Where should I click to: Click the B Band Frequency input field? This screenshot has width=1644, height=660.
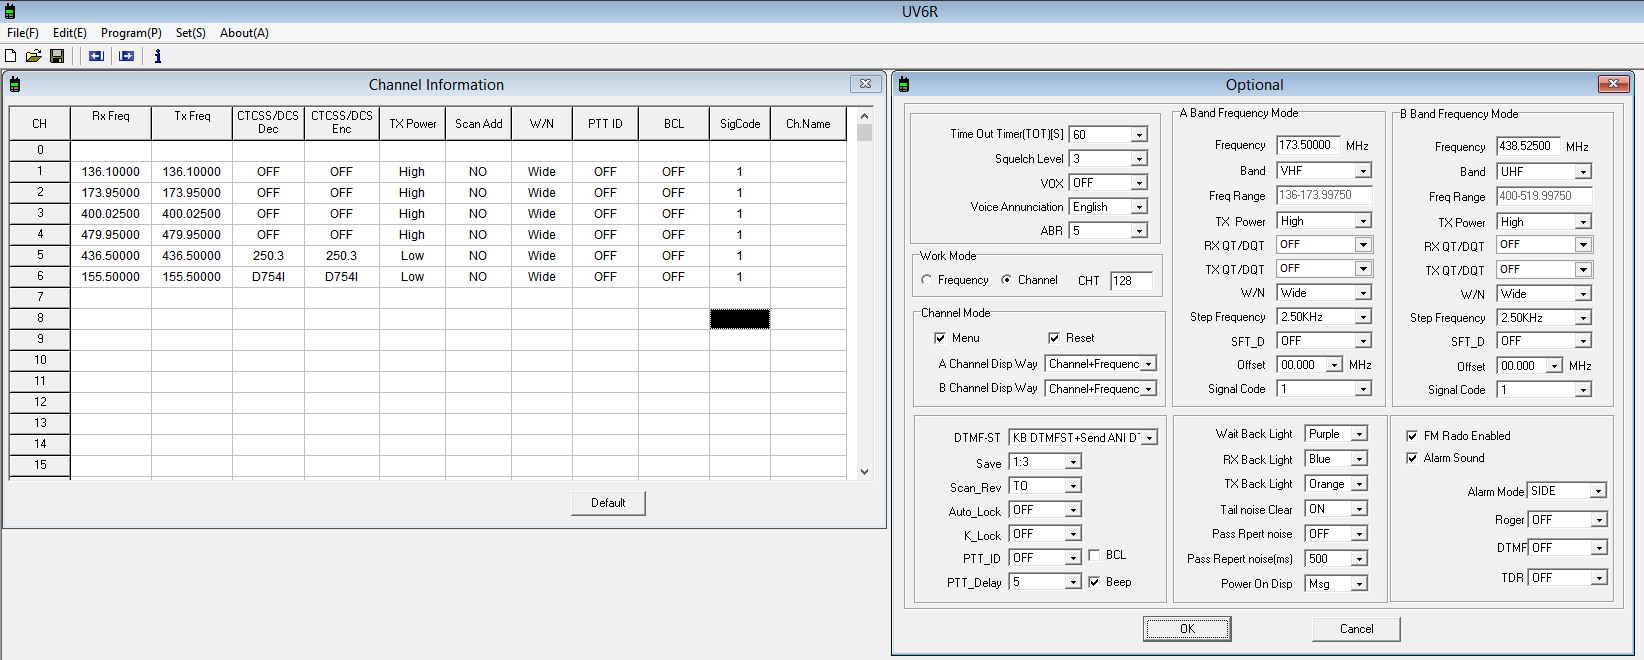click(1529, 146)
